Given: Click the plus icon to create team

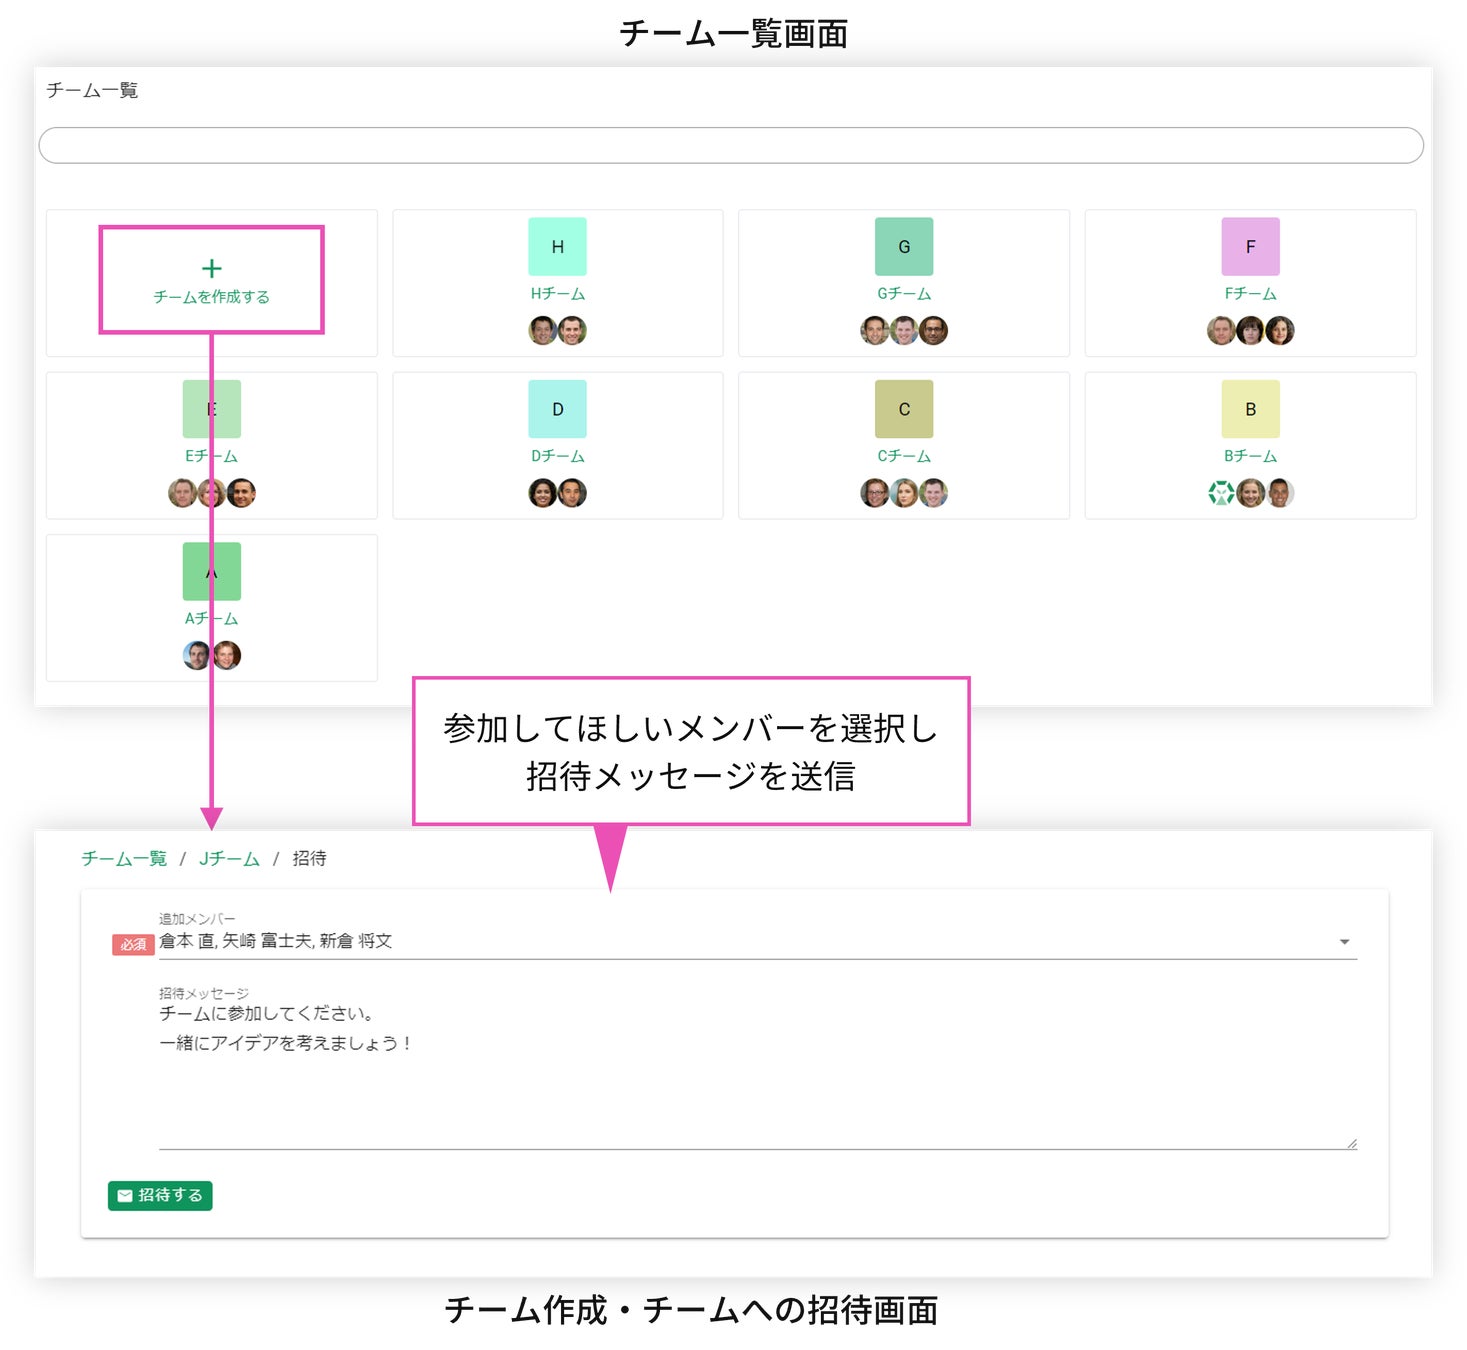Looking at the screenshot, I should coord(211,268).
